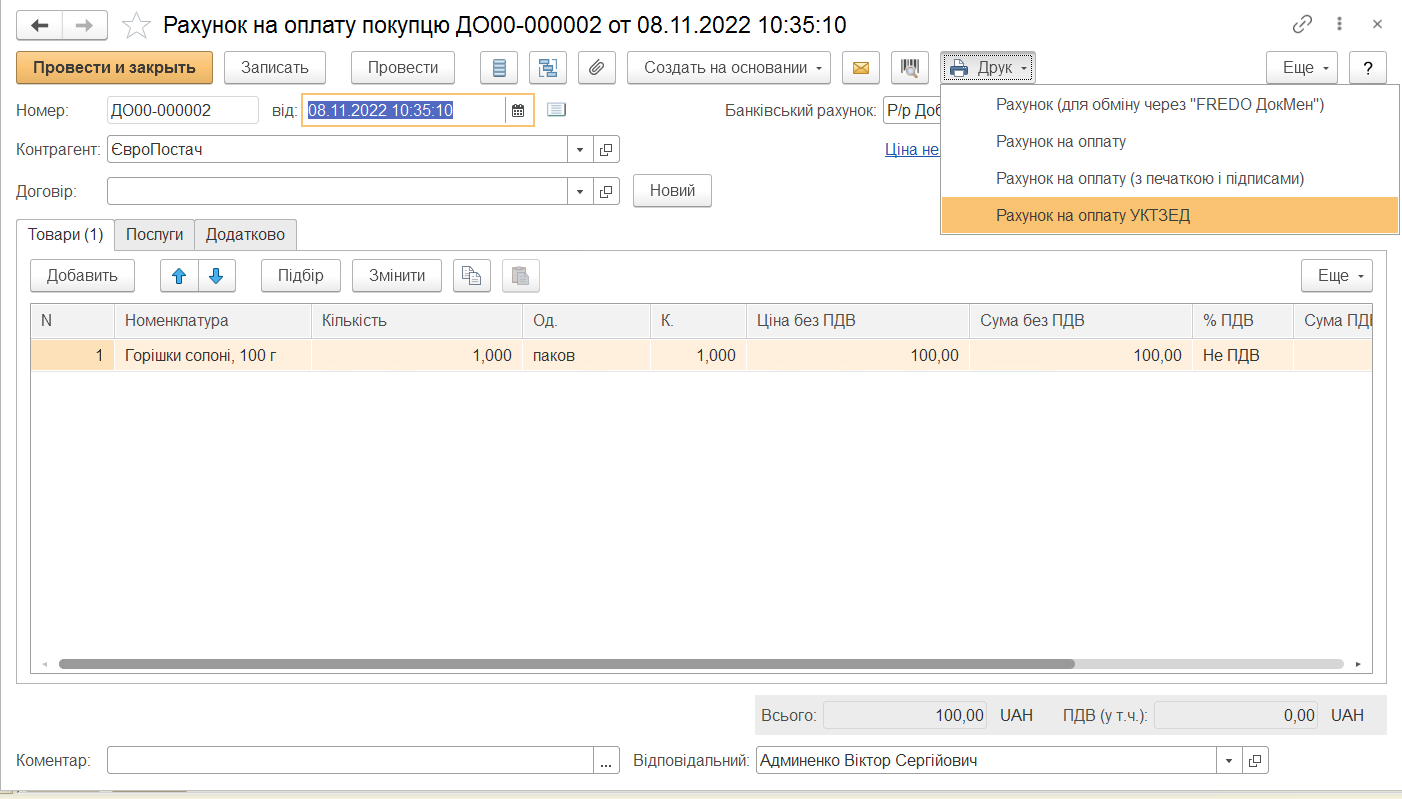This screenshot has height=799, width=1402.
Task: Sort by Номенклатура column header
Action: click(x=212, y=321)
